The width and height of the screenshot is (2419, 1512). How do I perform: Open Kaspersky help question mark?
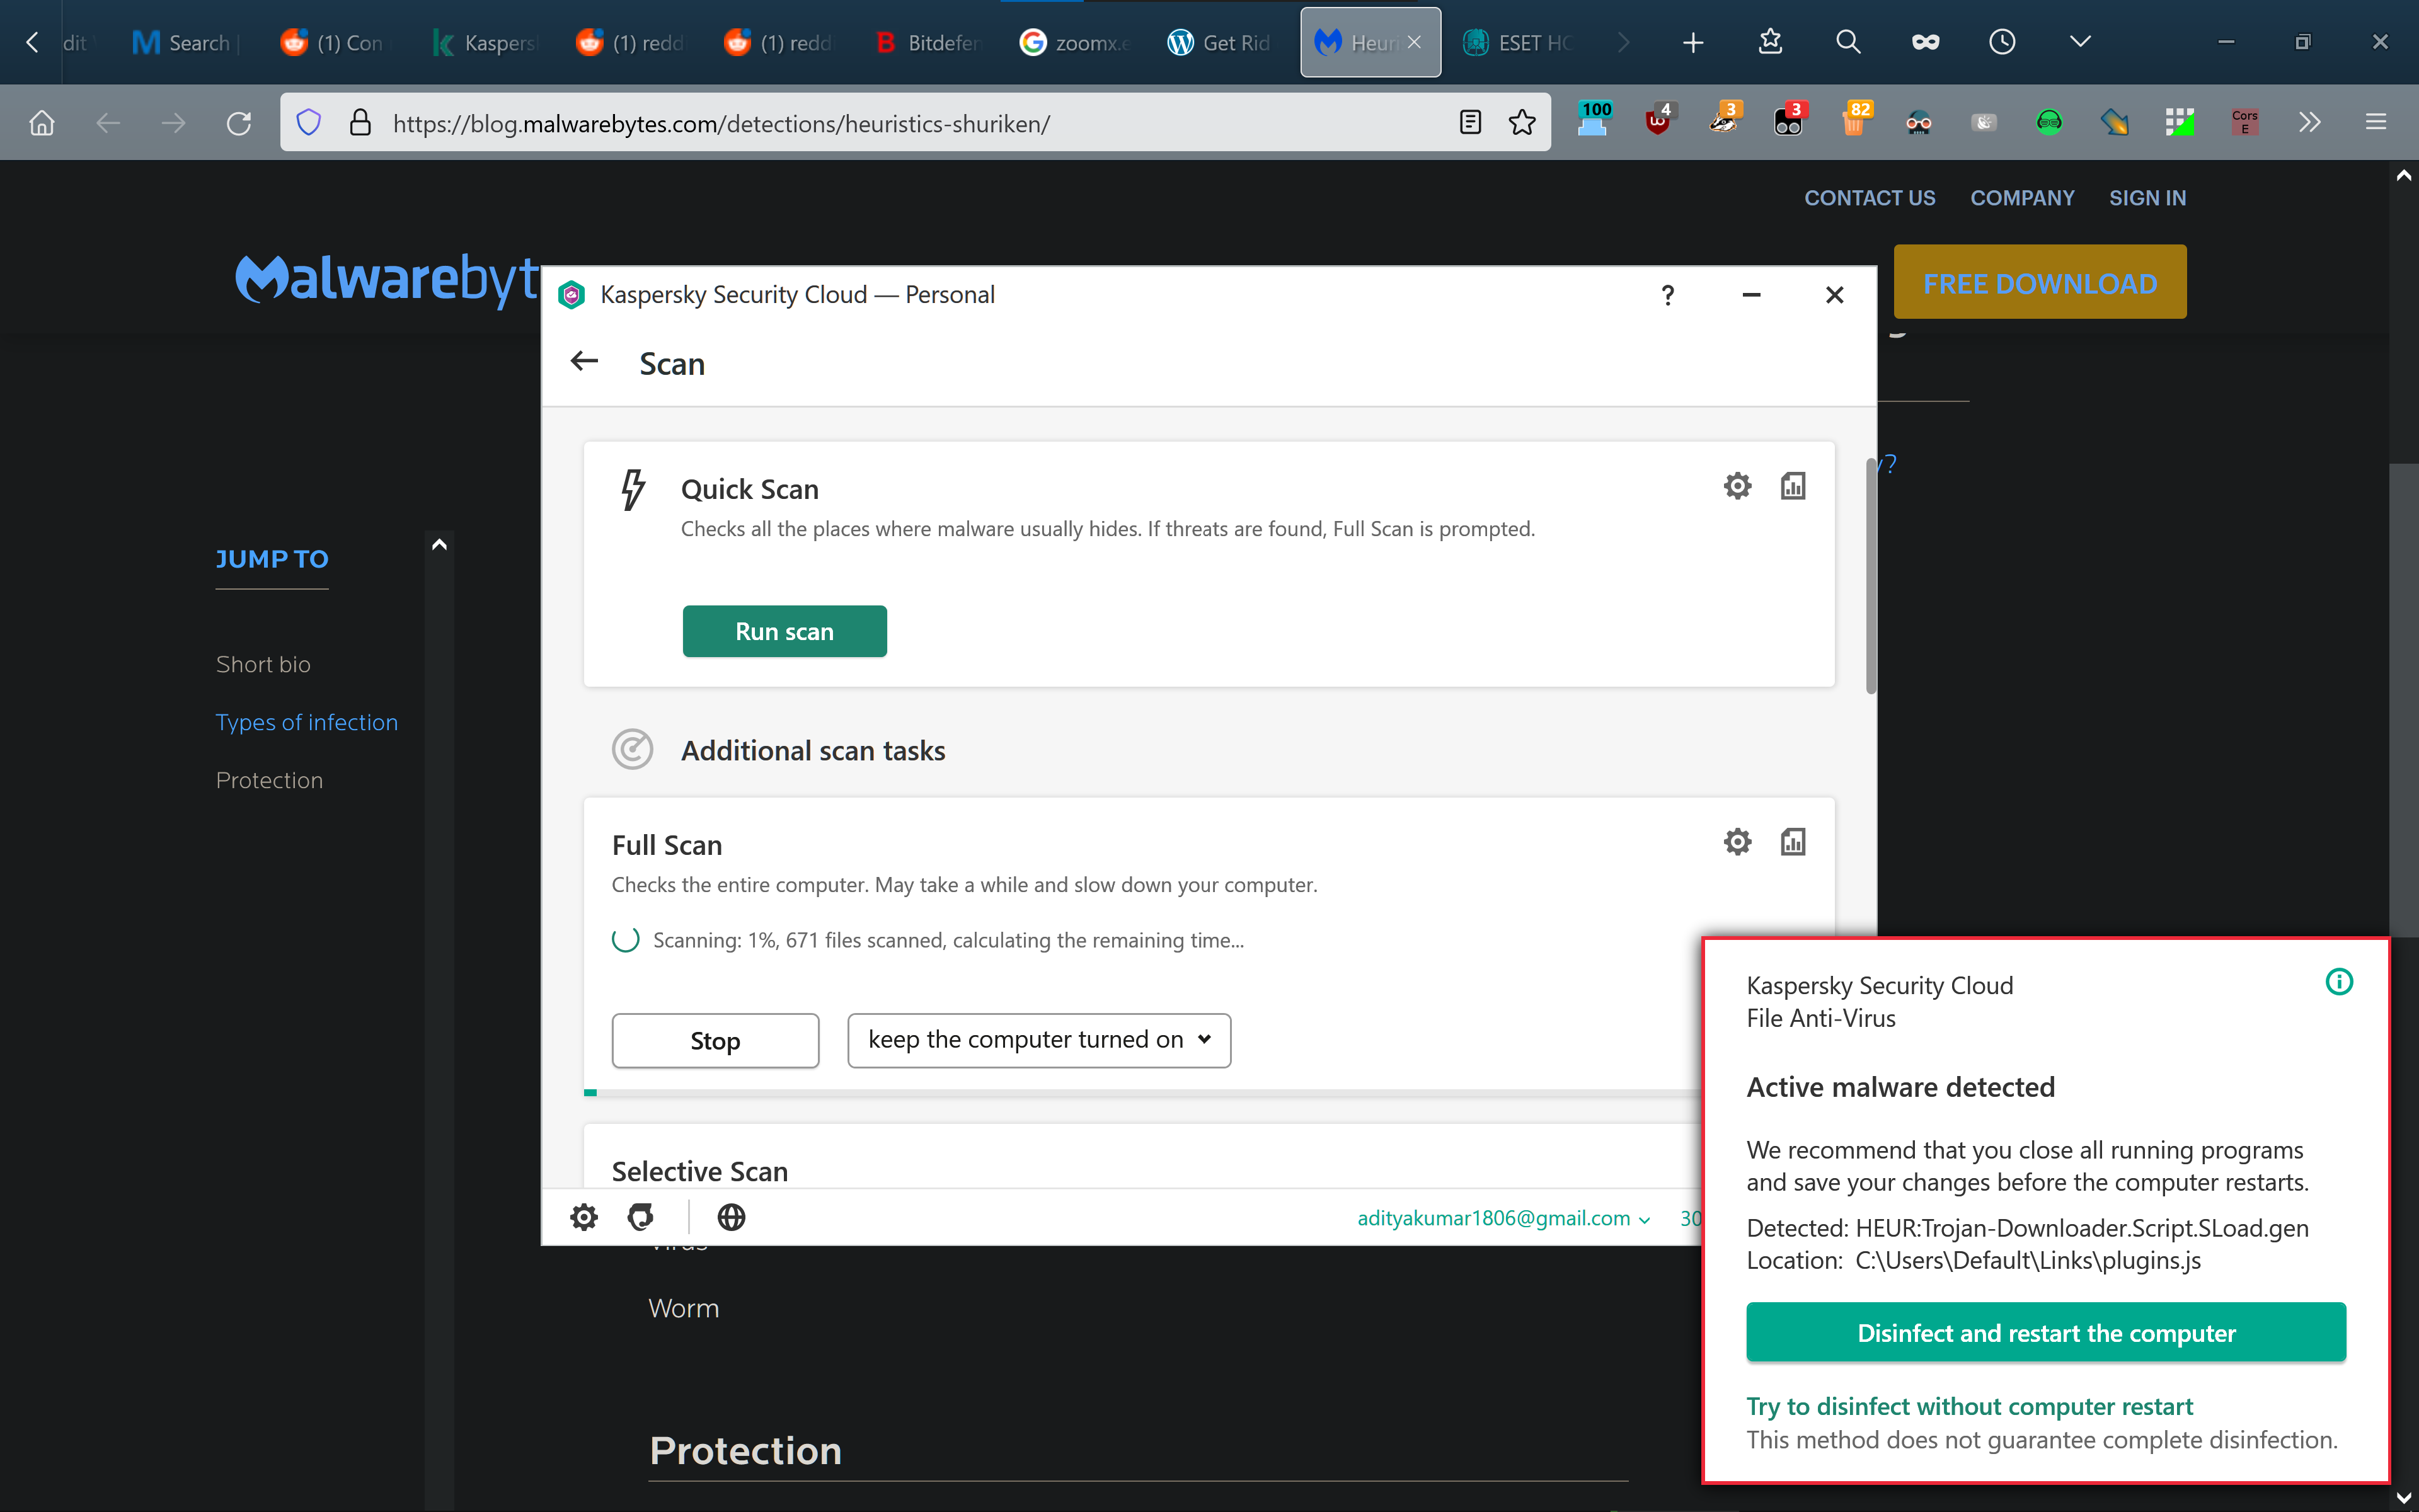1667,295
